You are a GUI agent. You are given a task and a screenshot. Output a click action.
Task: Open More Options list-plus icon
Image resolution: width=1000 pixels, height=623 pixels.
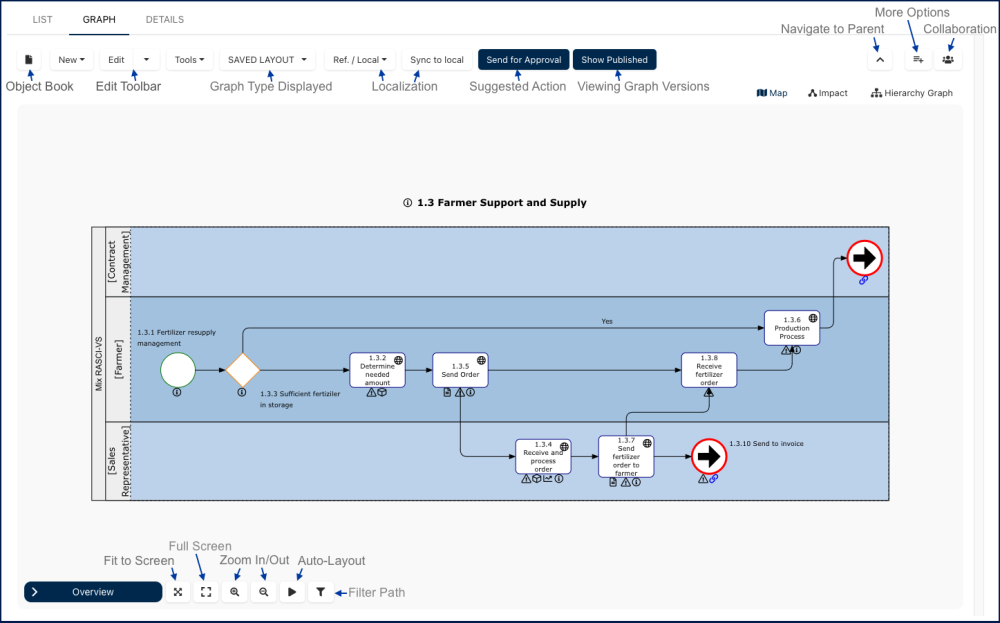tap(918, 59)
